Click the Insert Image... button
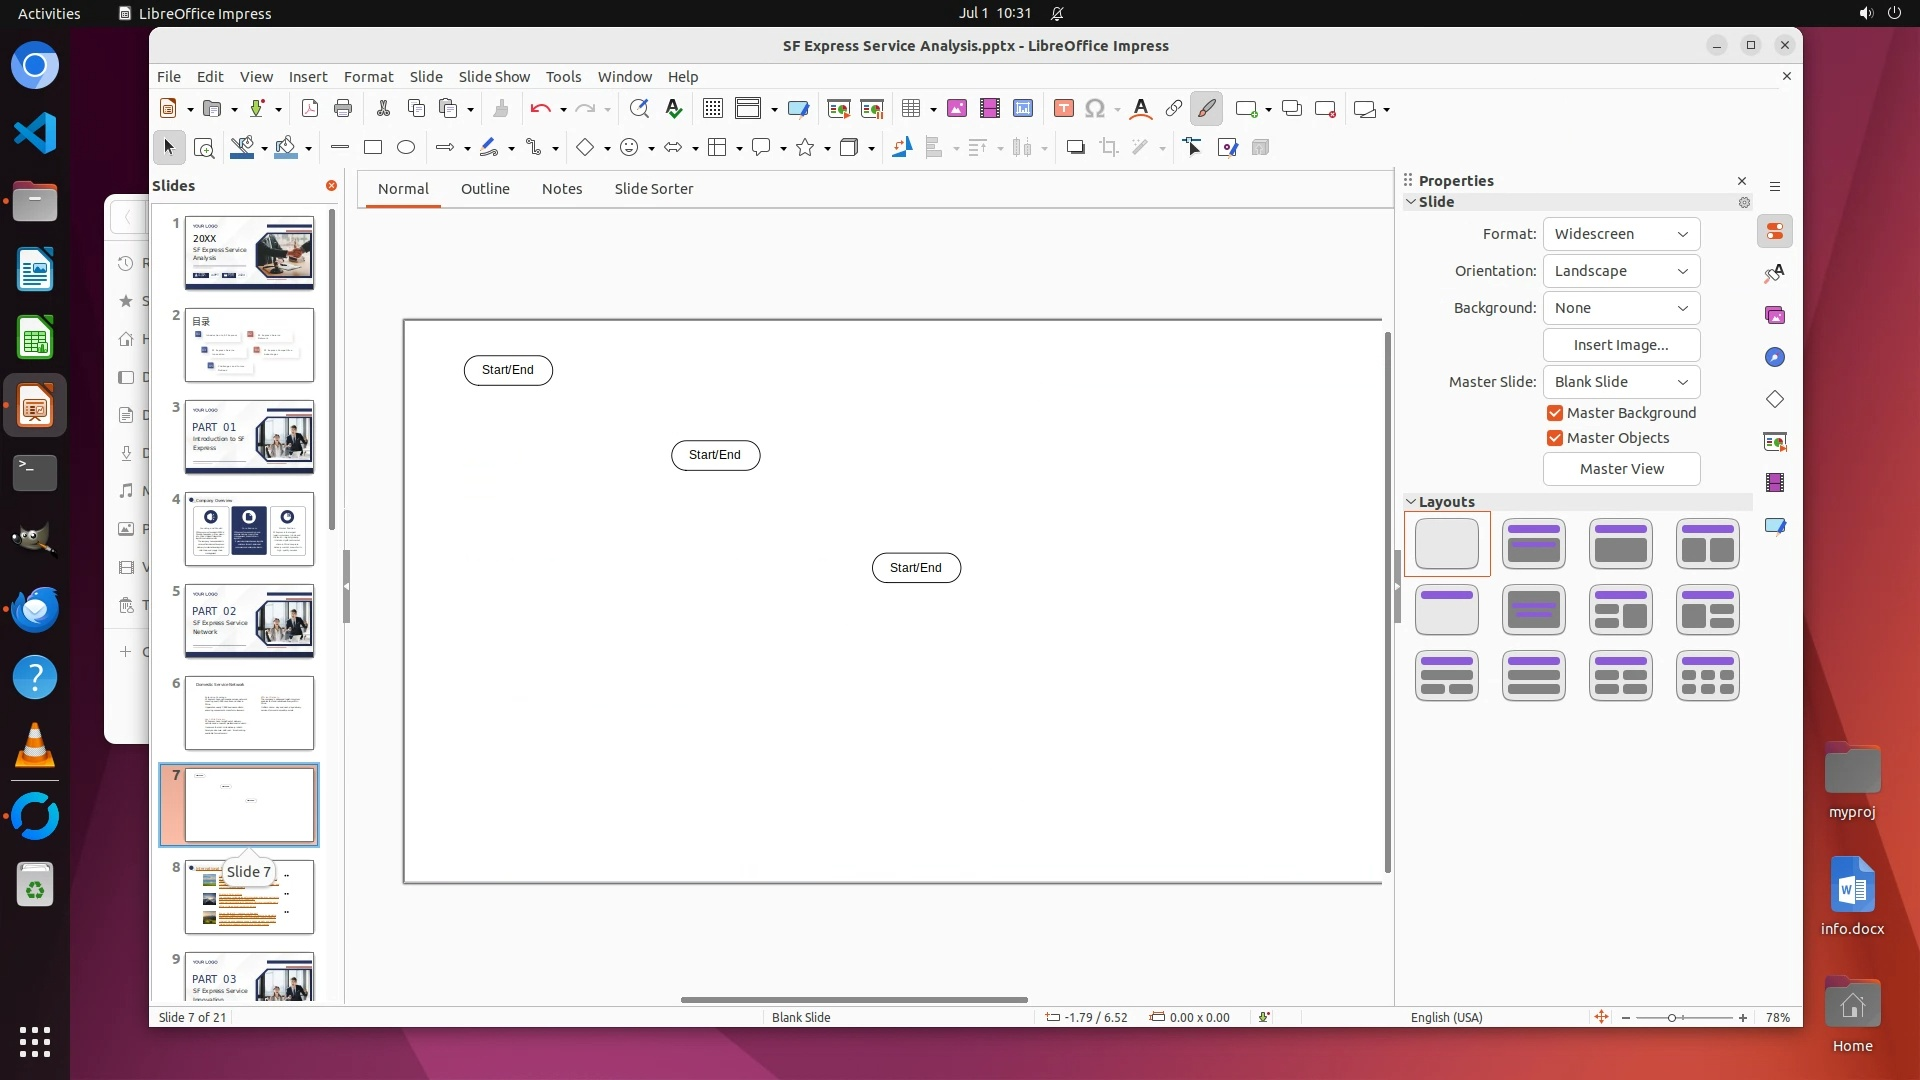1920x1080 pixels. click(x=1621, y=345)
